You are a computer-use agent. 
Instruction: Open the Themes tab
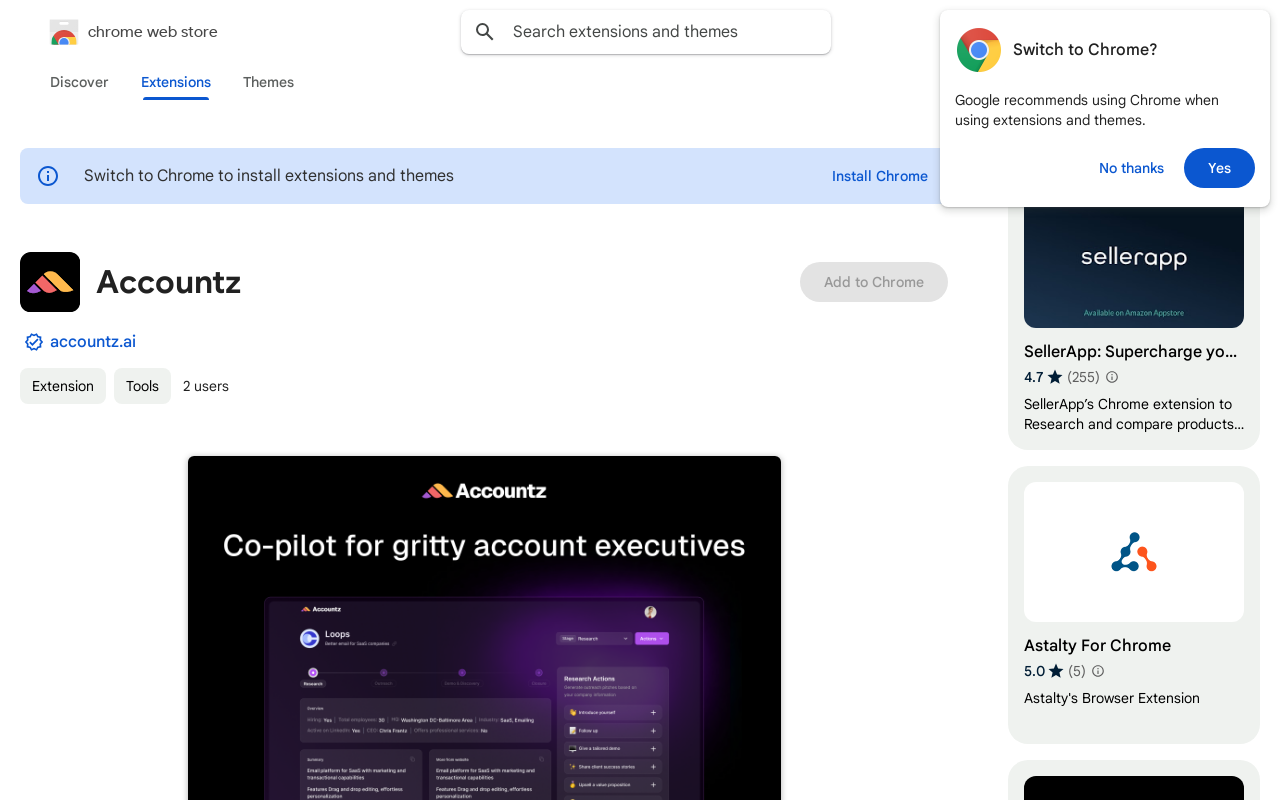click(268, 82)
